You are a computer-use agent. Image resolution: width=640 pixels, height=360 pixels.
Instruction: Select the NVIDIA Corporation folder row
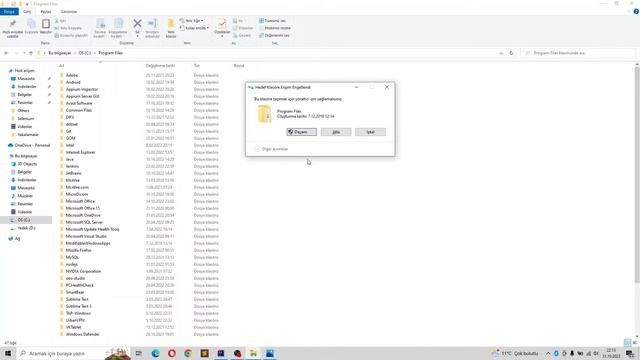pos(139,271)
